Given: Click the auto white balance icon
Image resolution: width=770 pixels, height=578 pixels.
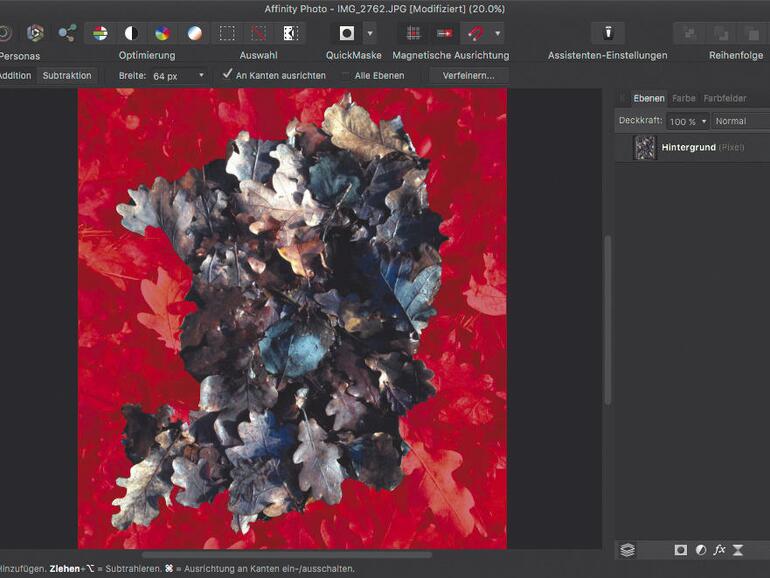Looking at the screenshot, I should pyautogui.click(x=195, y=33).
